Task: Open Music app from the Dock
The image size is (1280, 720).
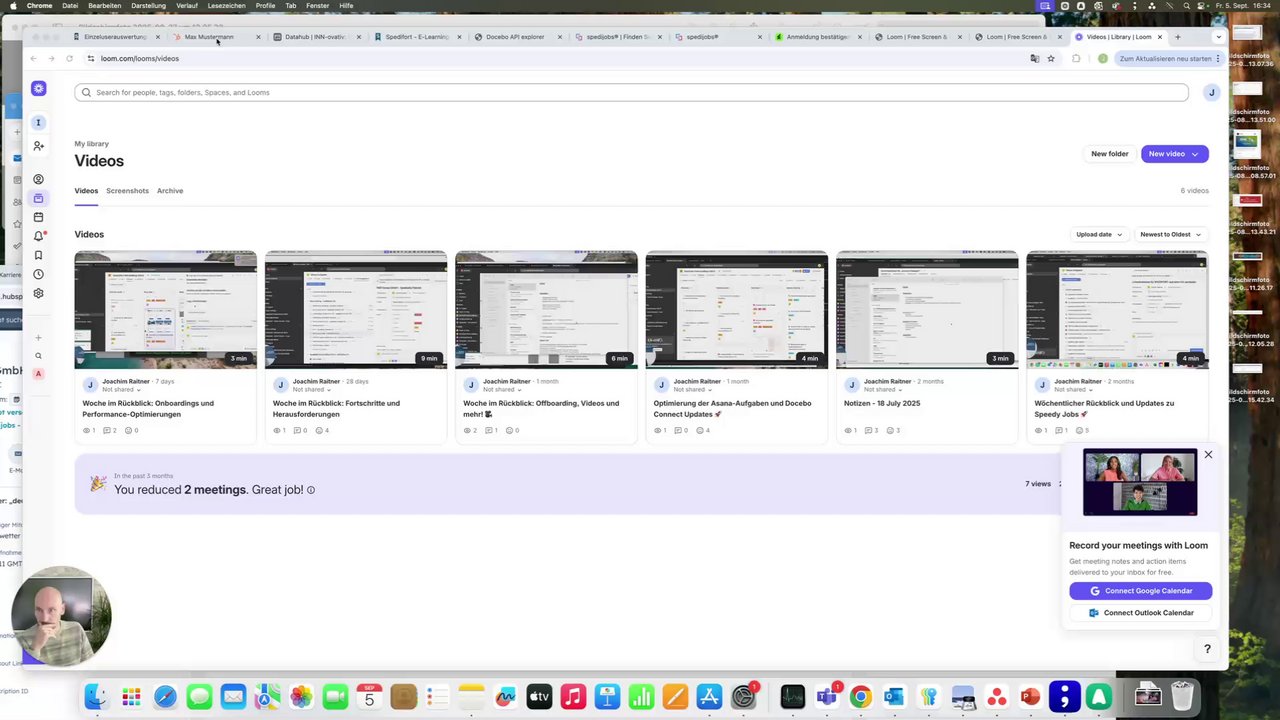Action: (573, 697)
